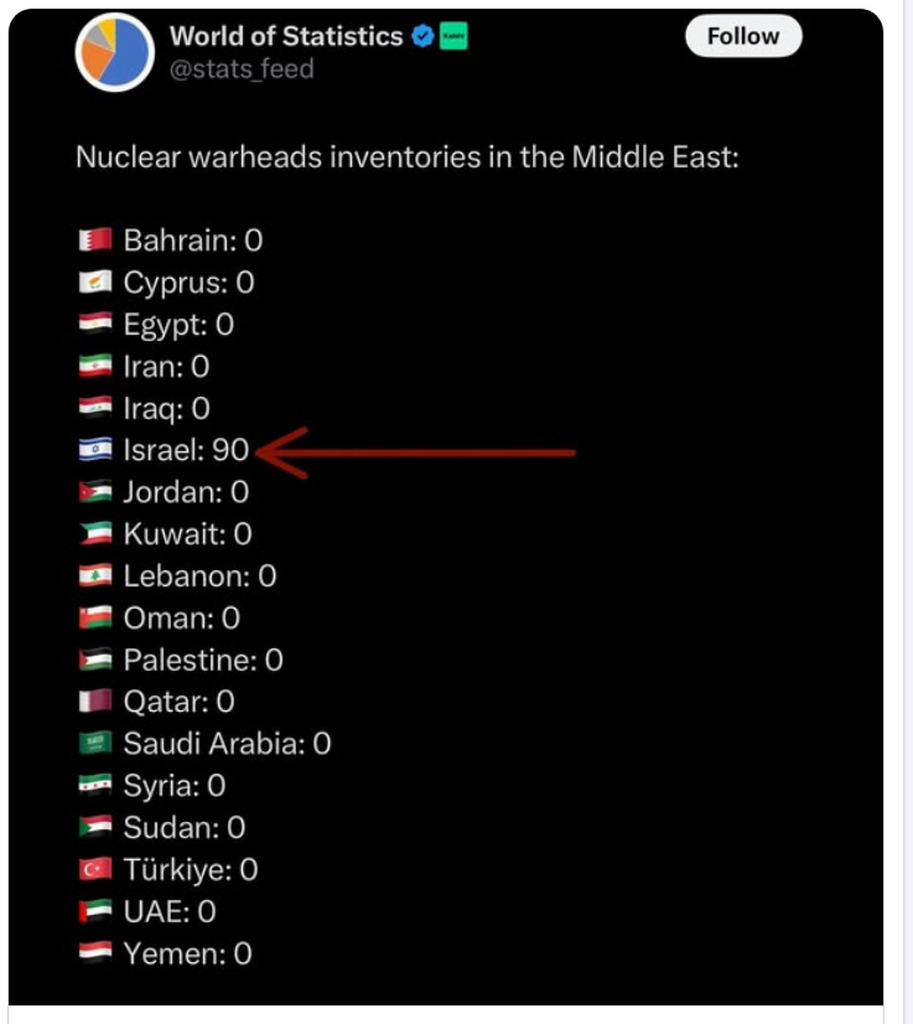Click the Follow button
This screenshot has width=913, height=1024.
743,37
